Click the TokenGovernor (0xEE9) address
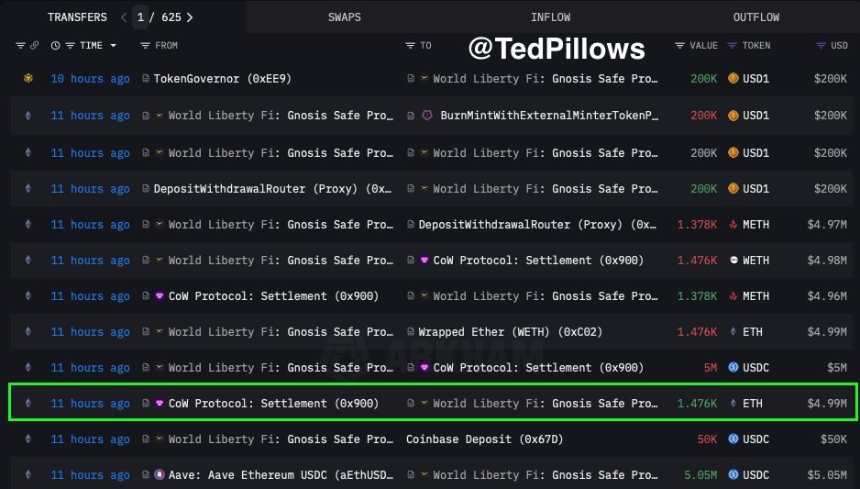Image resolution: width=860 pixels, height=489 pixels. click(x=222, y=79)
